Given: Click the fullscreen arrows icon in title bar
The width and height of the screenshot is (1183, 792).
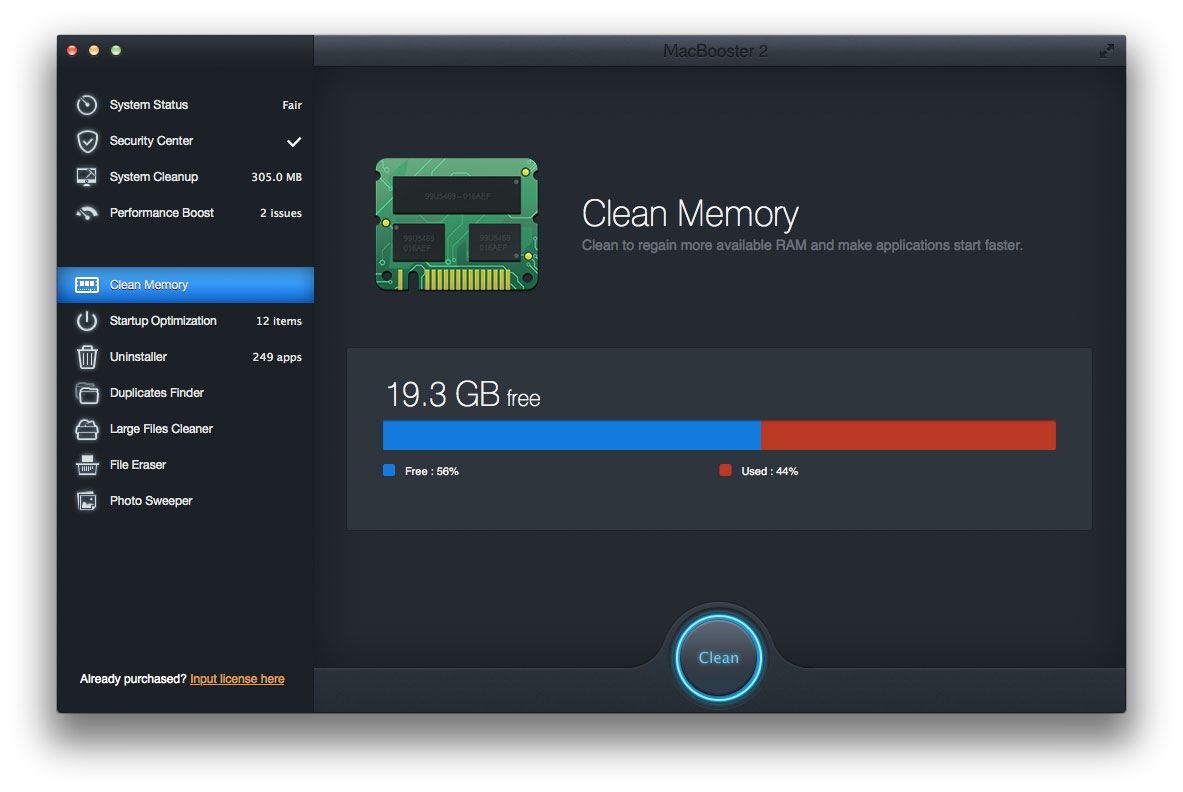Looking at the screenshot, I should coord(1107,51).
